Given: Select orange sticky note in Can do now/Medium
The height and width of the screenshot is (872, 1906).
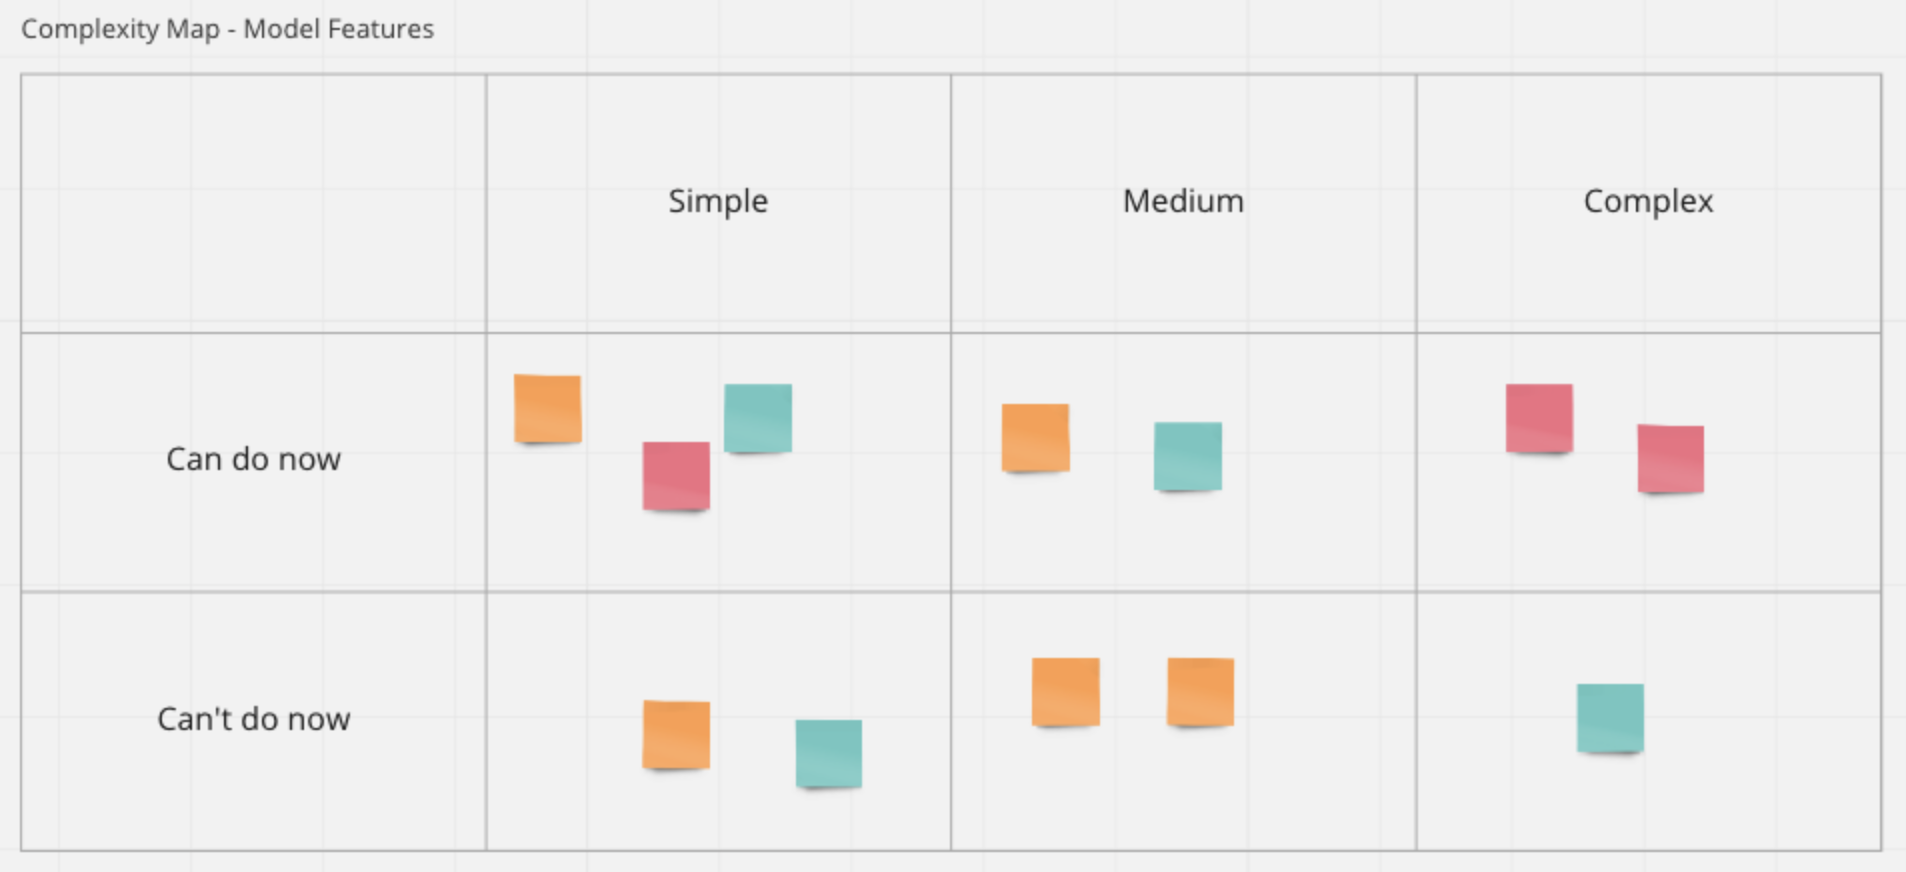Looking at the screenshot, I should [1035, 437].
